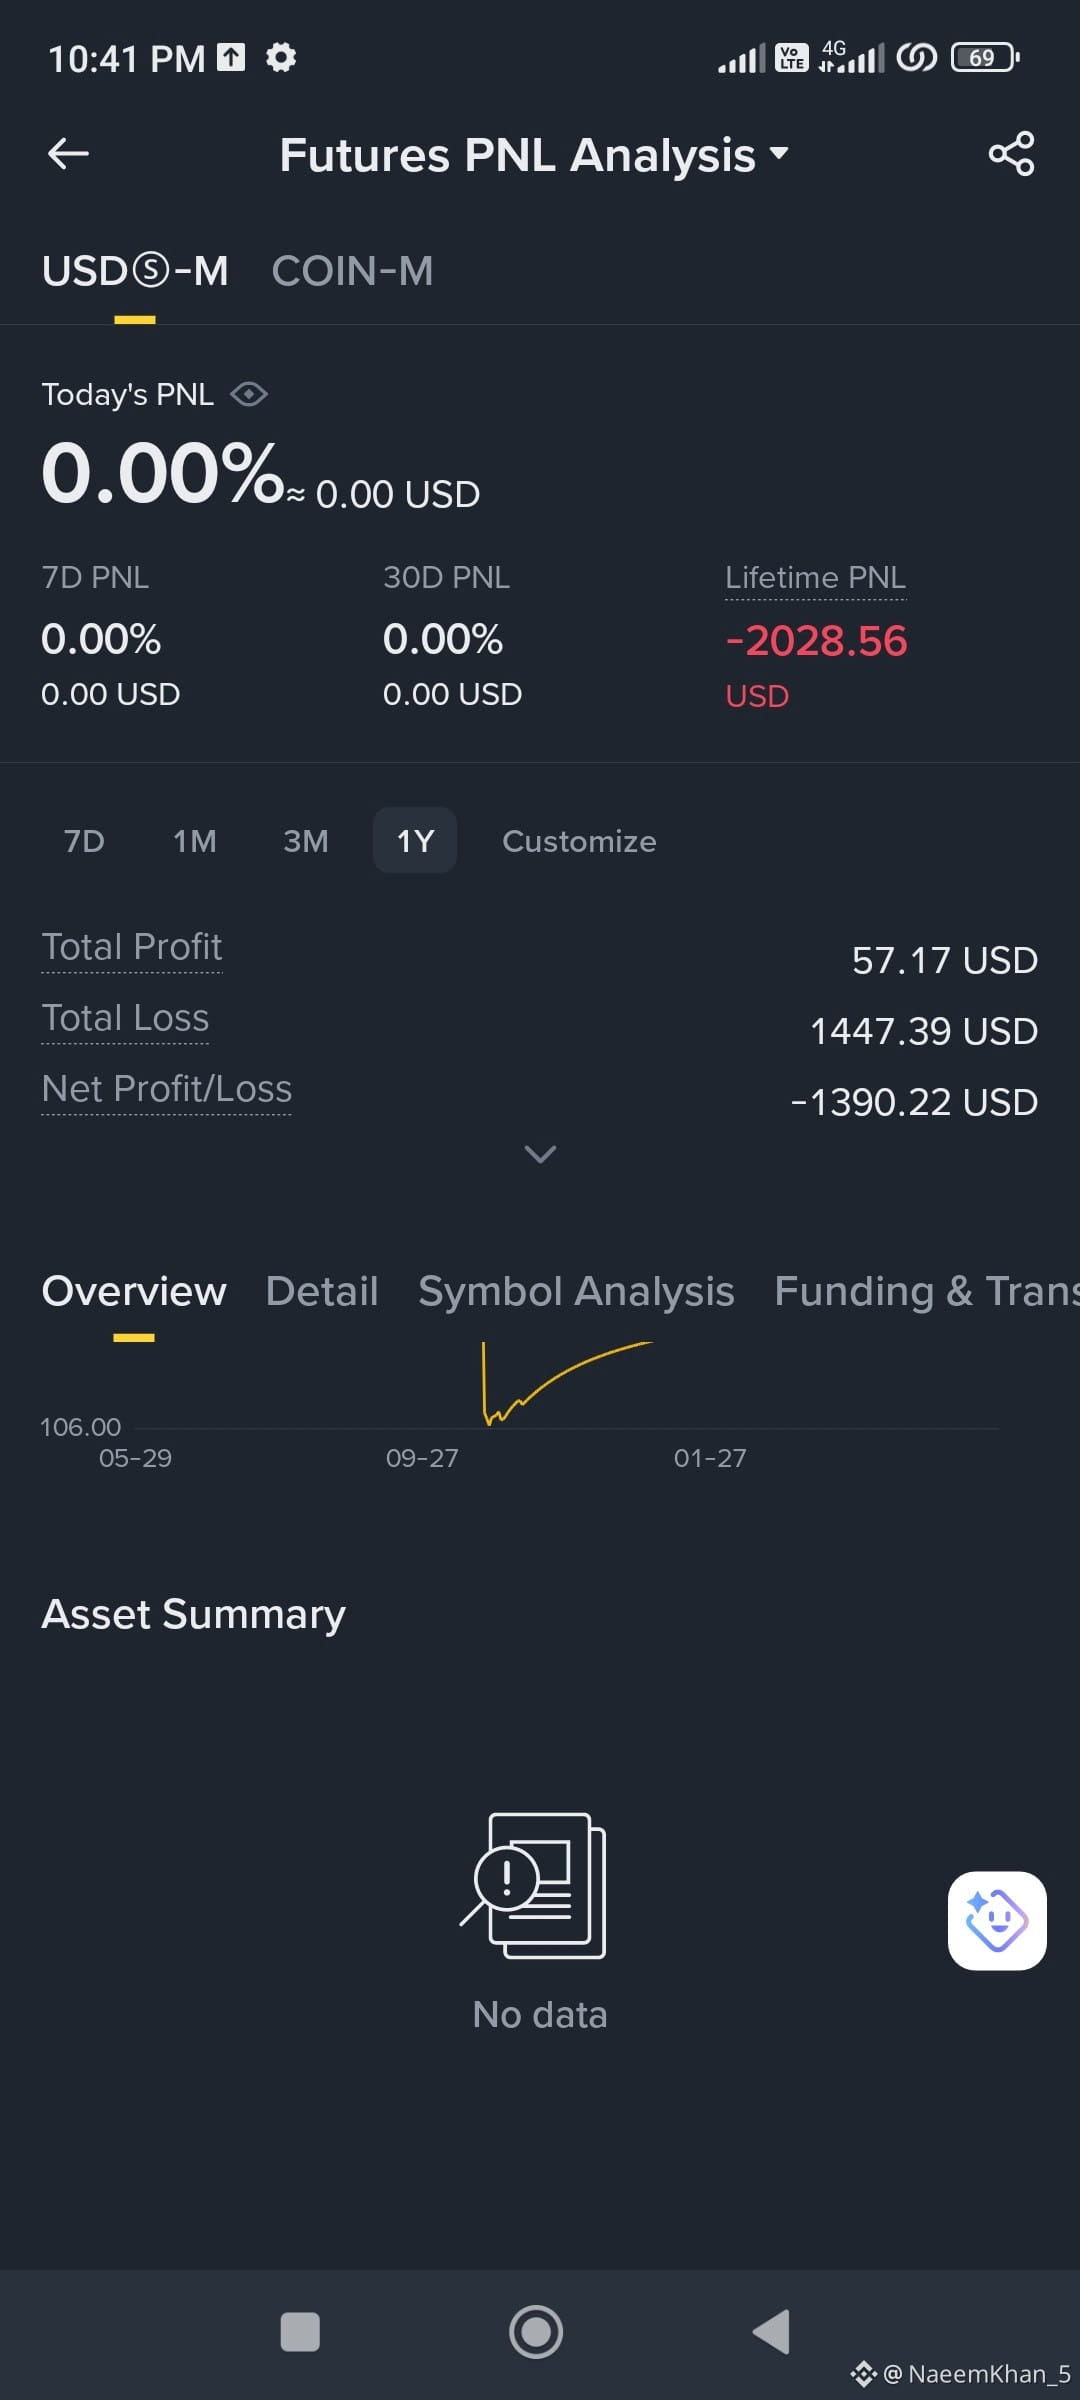The height and width of the screenshot is (2400, 1080).
Task: Open the floating AI assistant icon
Action: click(x=997, y=1920)
